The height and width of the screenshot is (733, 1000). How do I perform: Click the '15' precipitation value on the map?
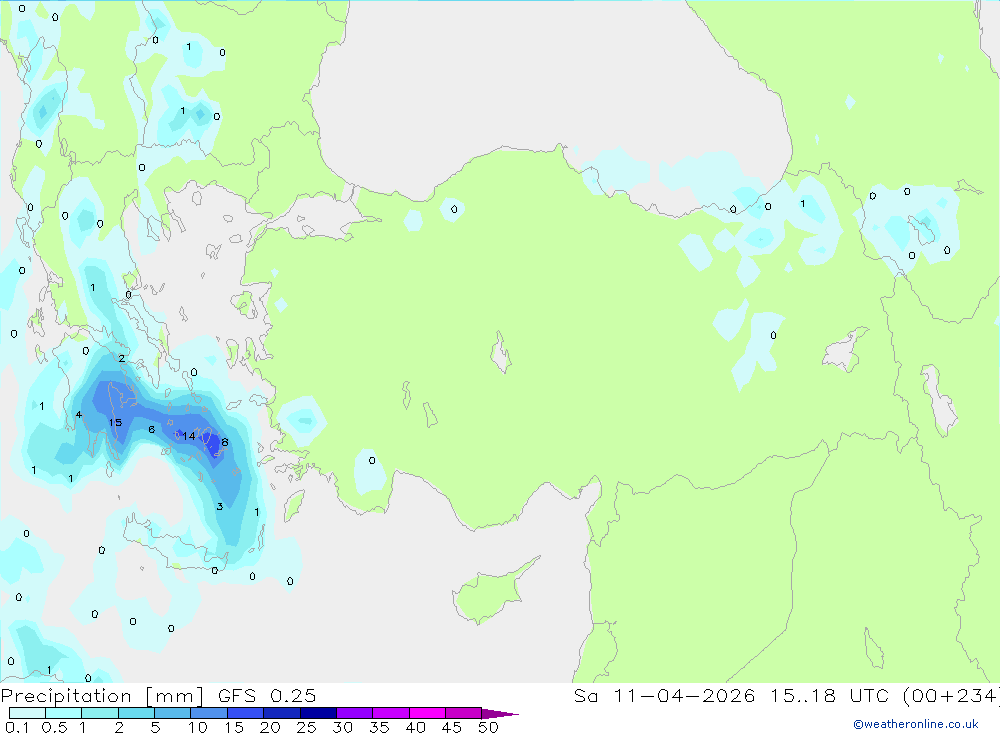click(115, 422)
